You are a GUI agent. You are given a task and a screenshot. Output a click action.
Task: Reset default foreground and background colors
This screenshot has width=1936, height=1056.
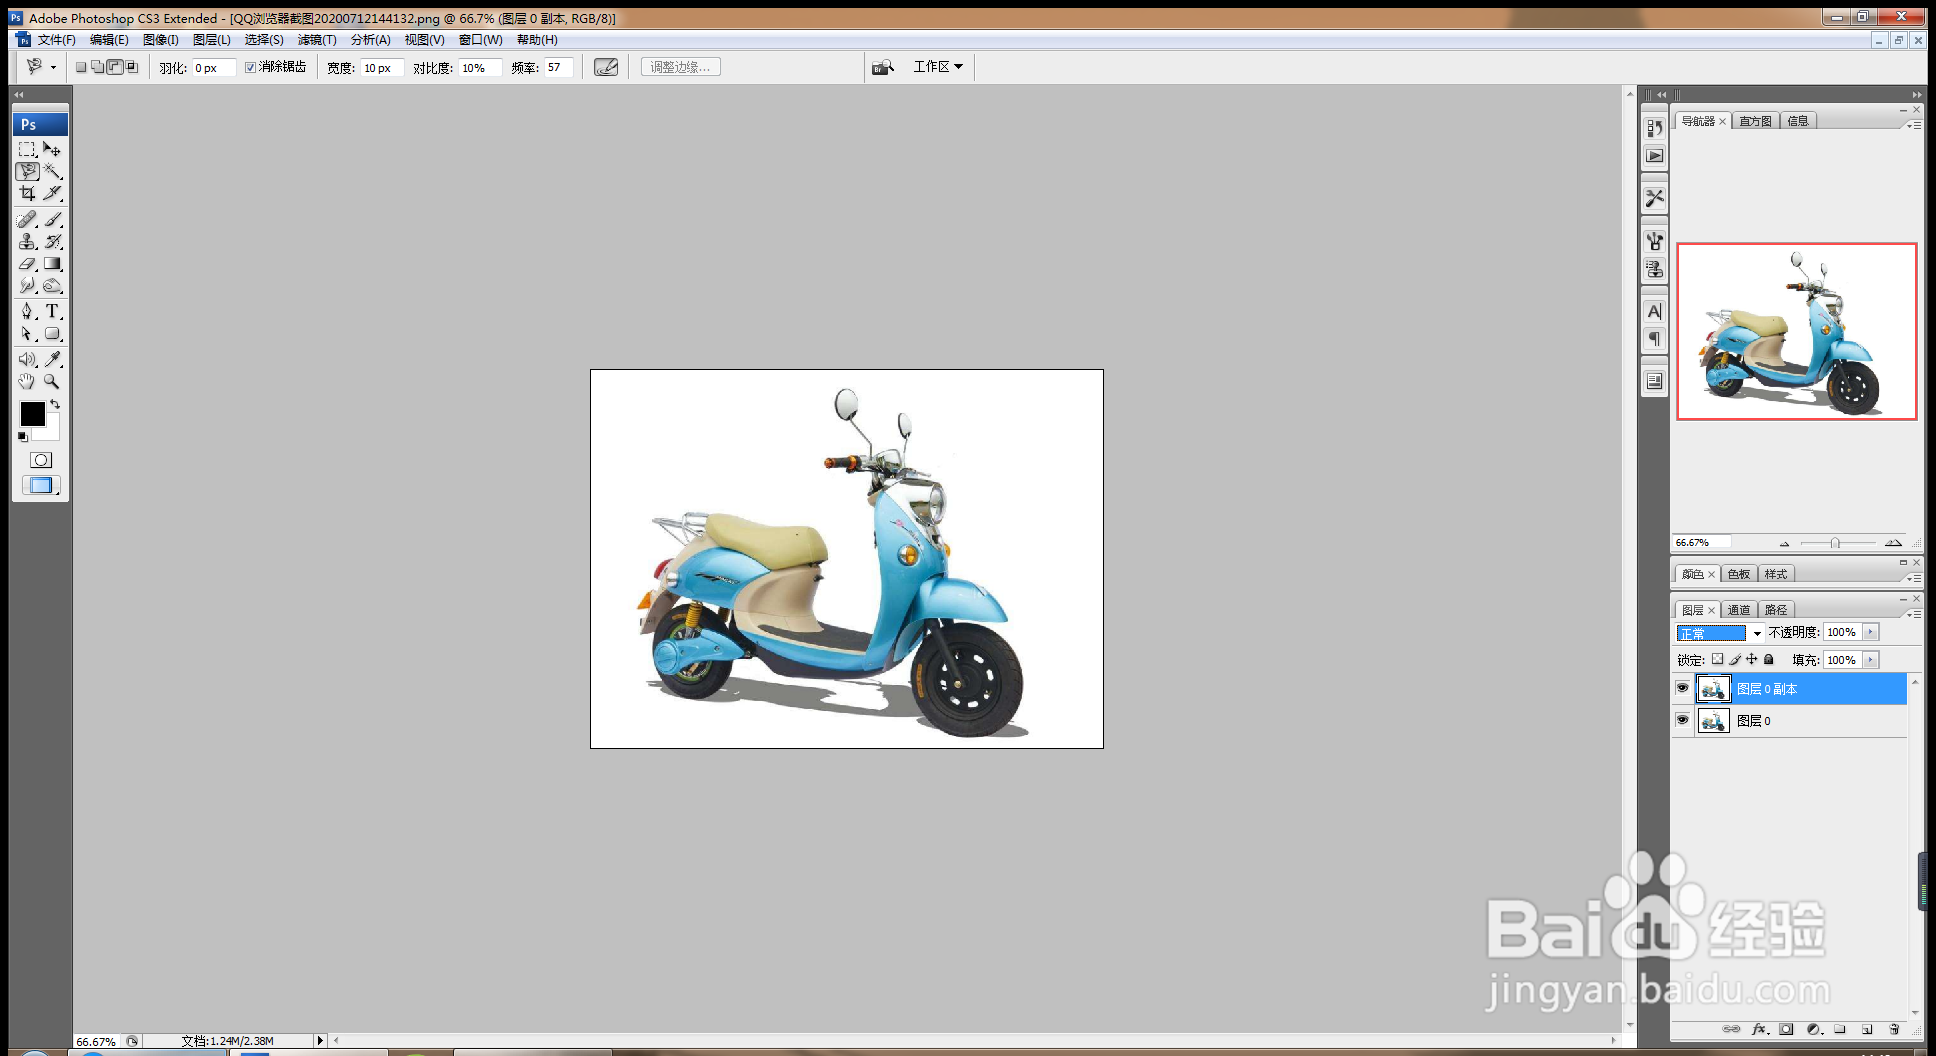pos(23,437)
